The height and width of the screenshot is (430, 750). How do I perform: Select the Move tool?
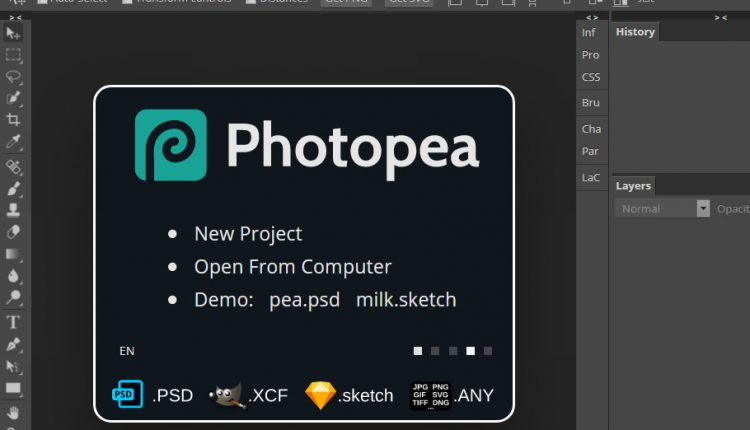coord(14,33)
